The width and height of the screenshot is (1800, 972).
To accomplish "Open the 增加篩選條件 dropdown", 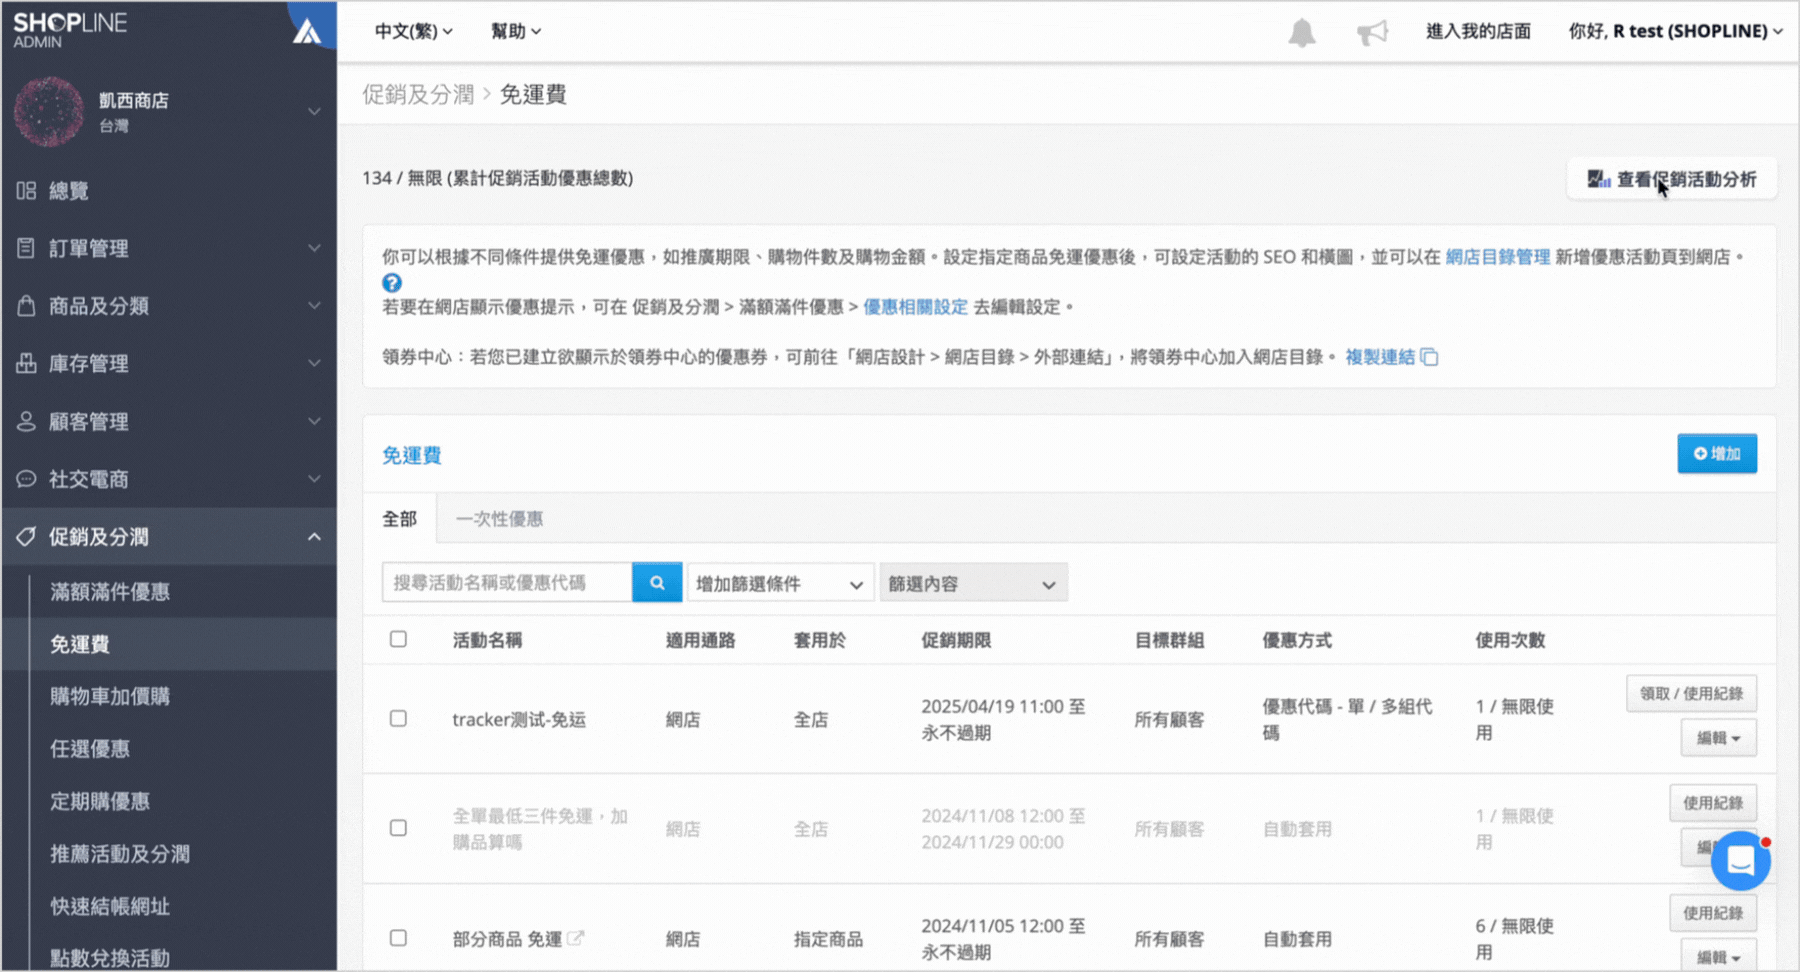I will coord(780,583).
